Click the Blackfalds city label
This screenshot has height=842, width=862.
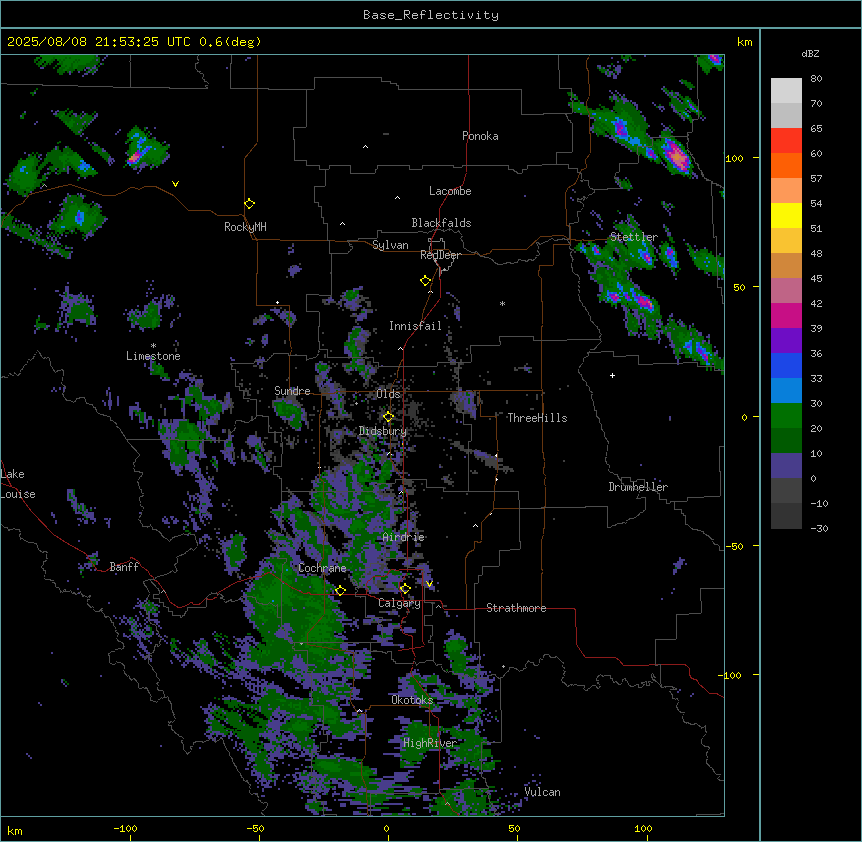(441, 223)
